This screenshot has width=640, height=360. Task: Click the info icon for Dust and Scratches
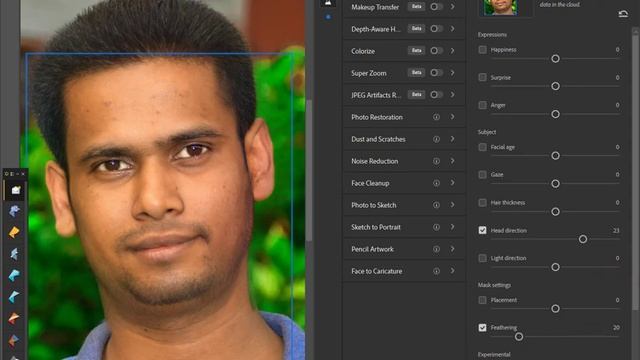(436, 139)
